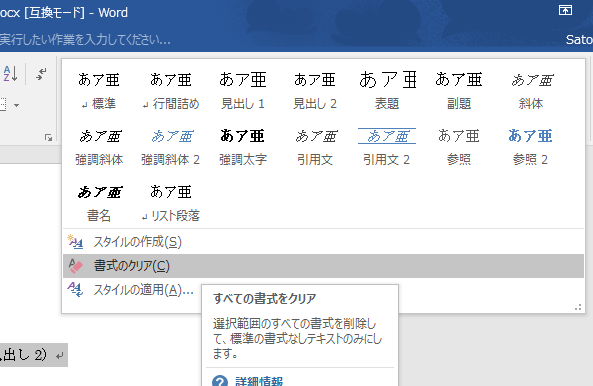Apply the 標準 style
Screen dimensions: 593x386
point(99,91)
